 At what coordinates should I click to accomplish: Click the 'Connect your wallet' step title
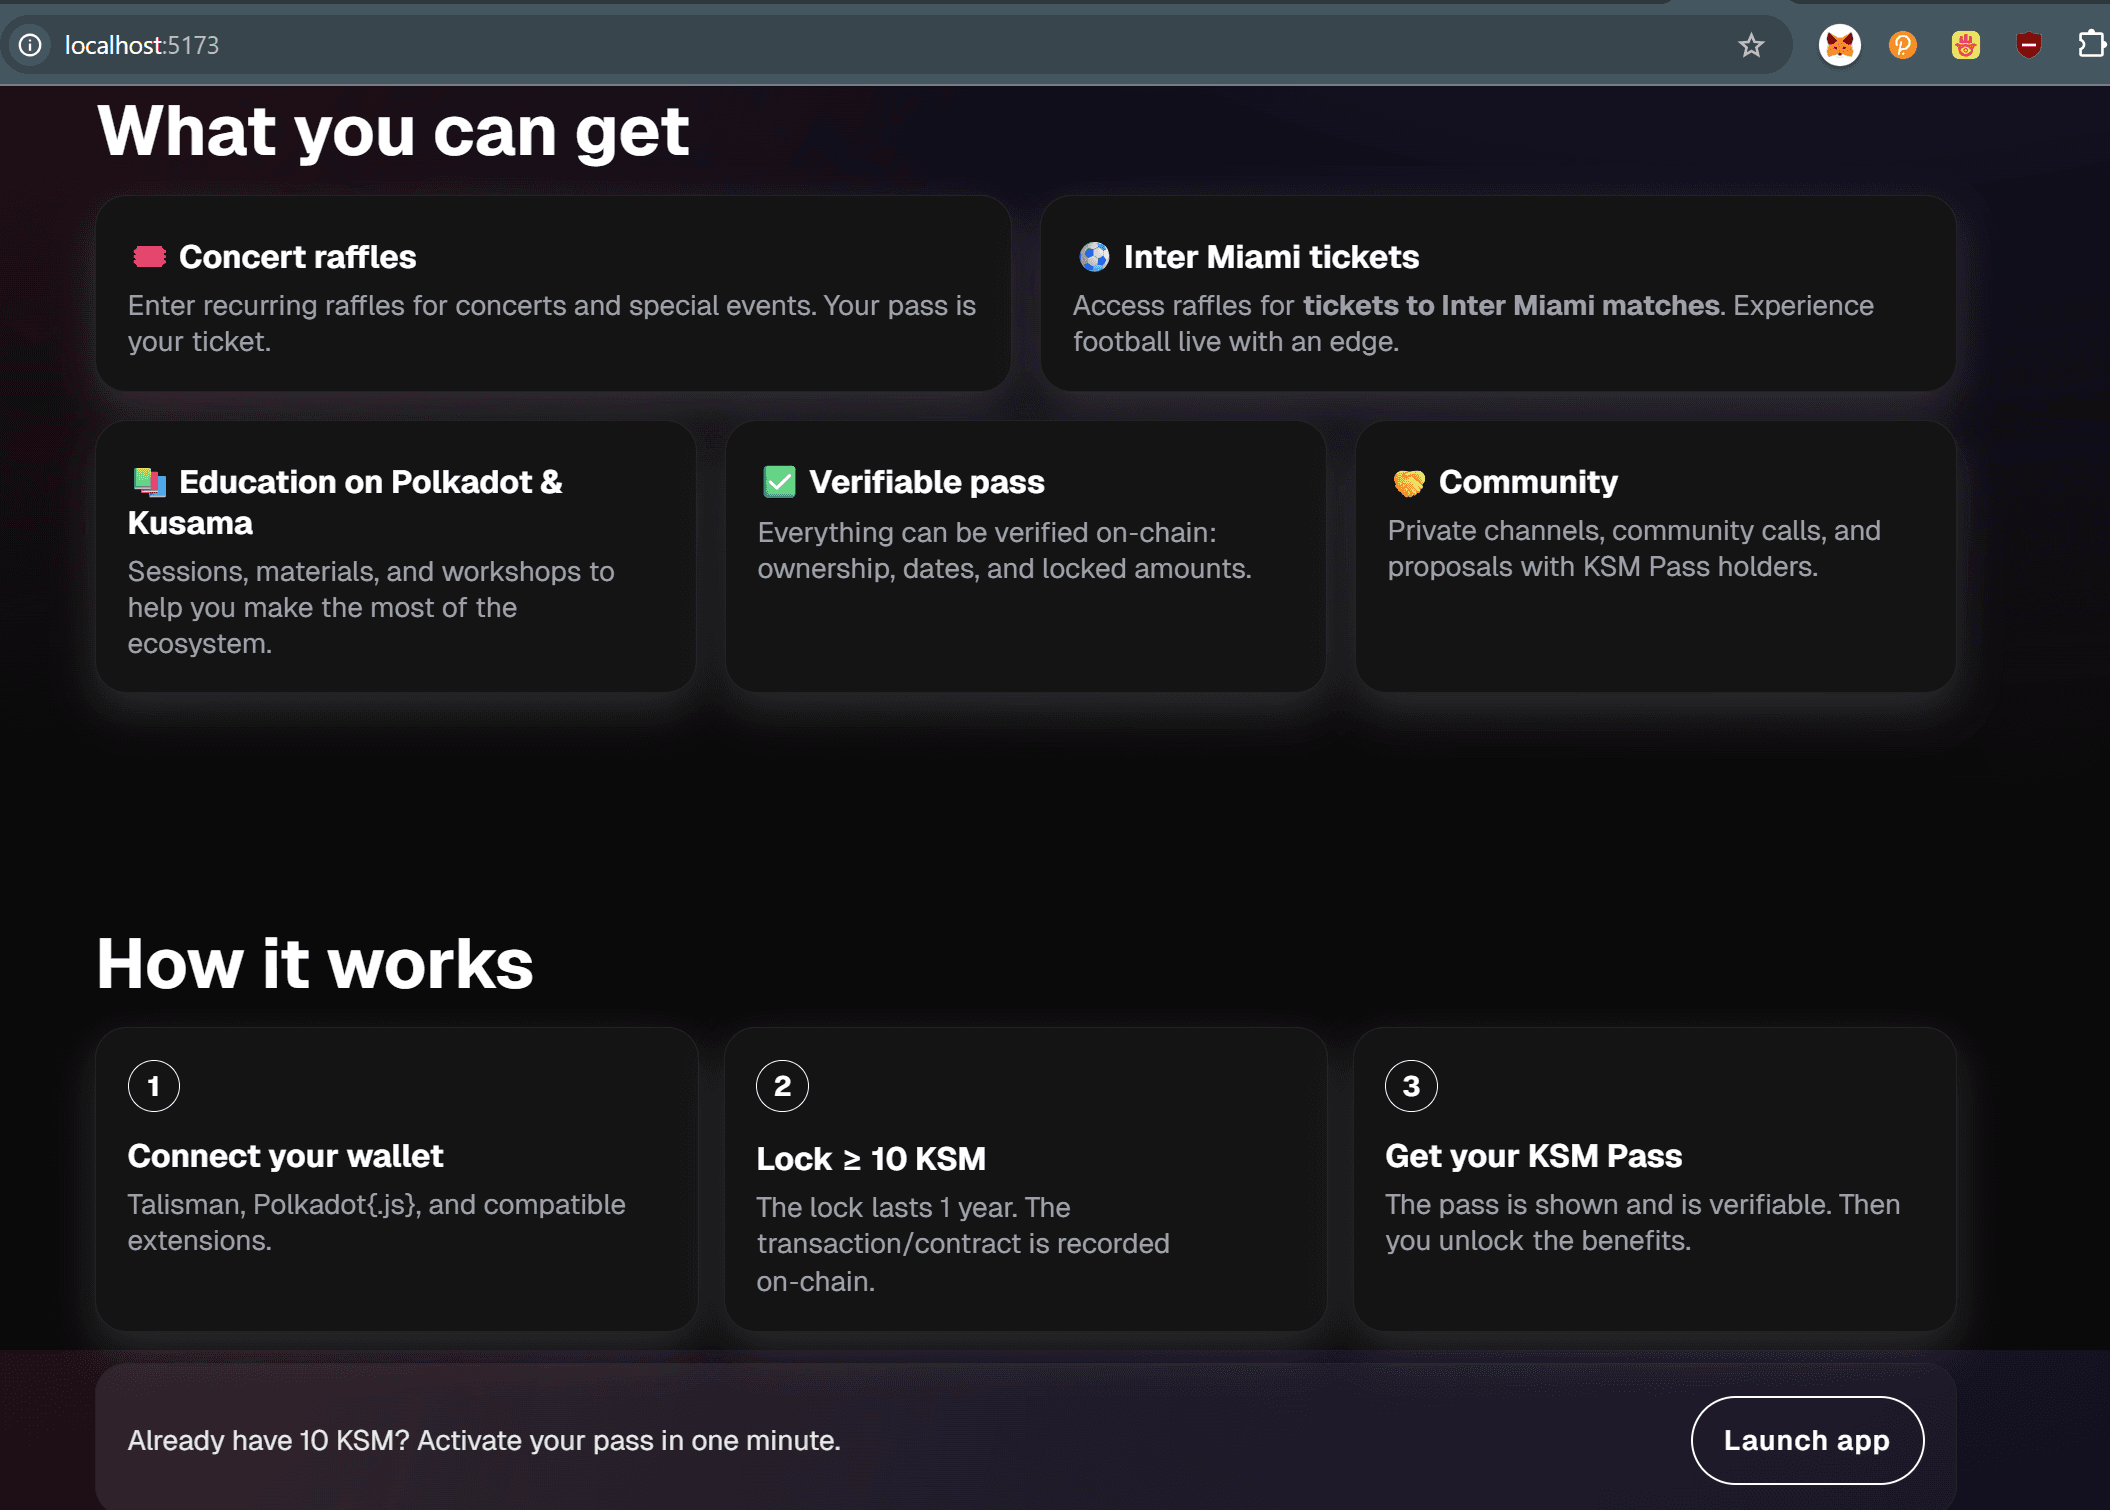tap(285, 1156)
